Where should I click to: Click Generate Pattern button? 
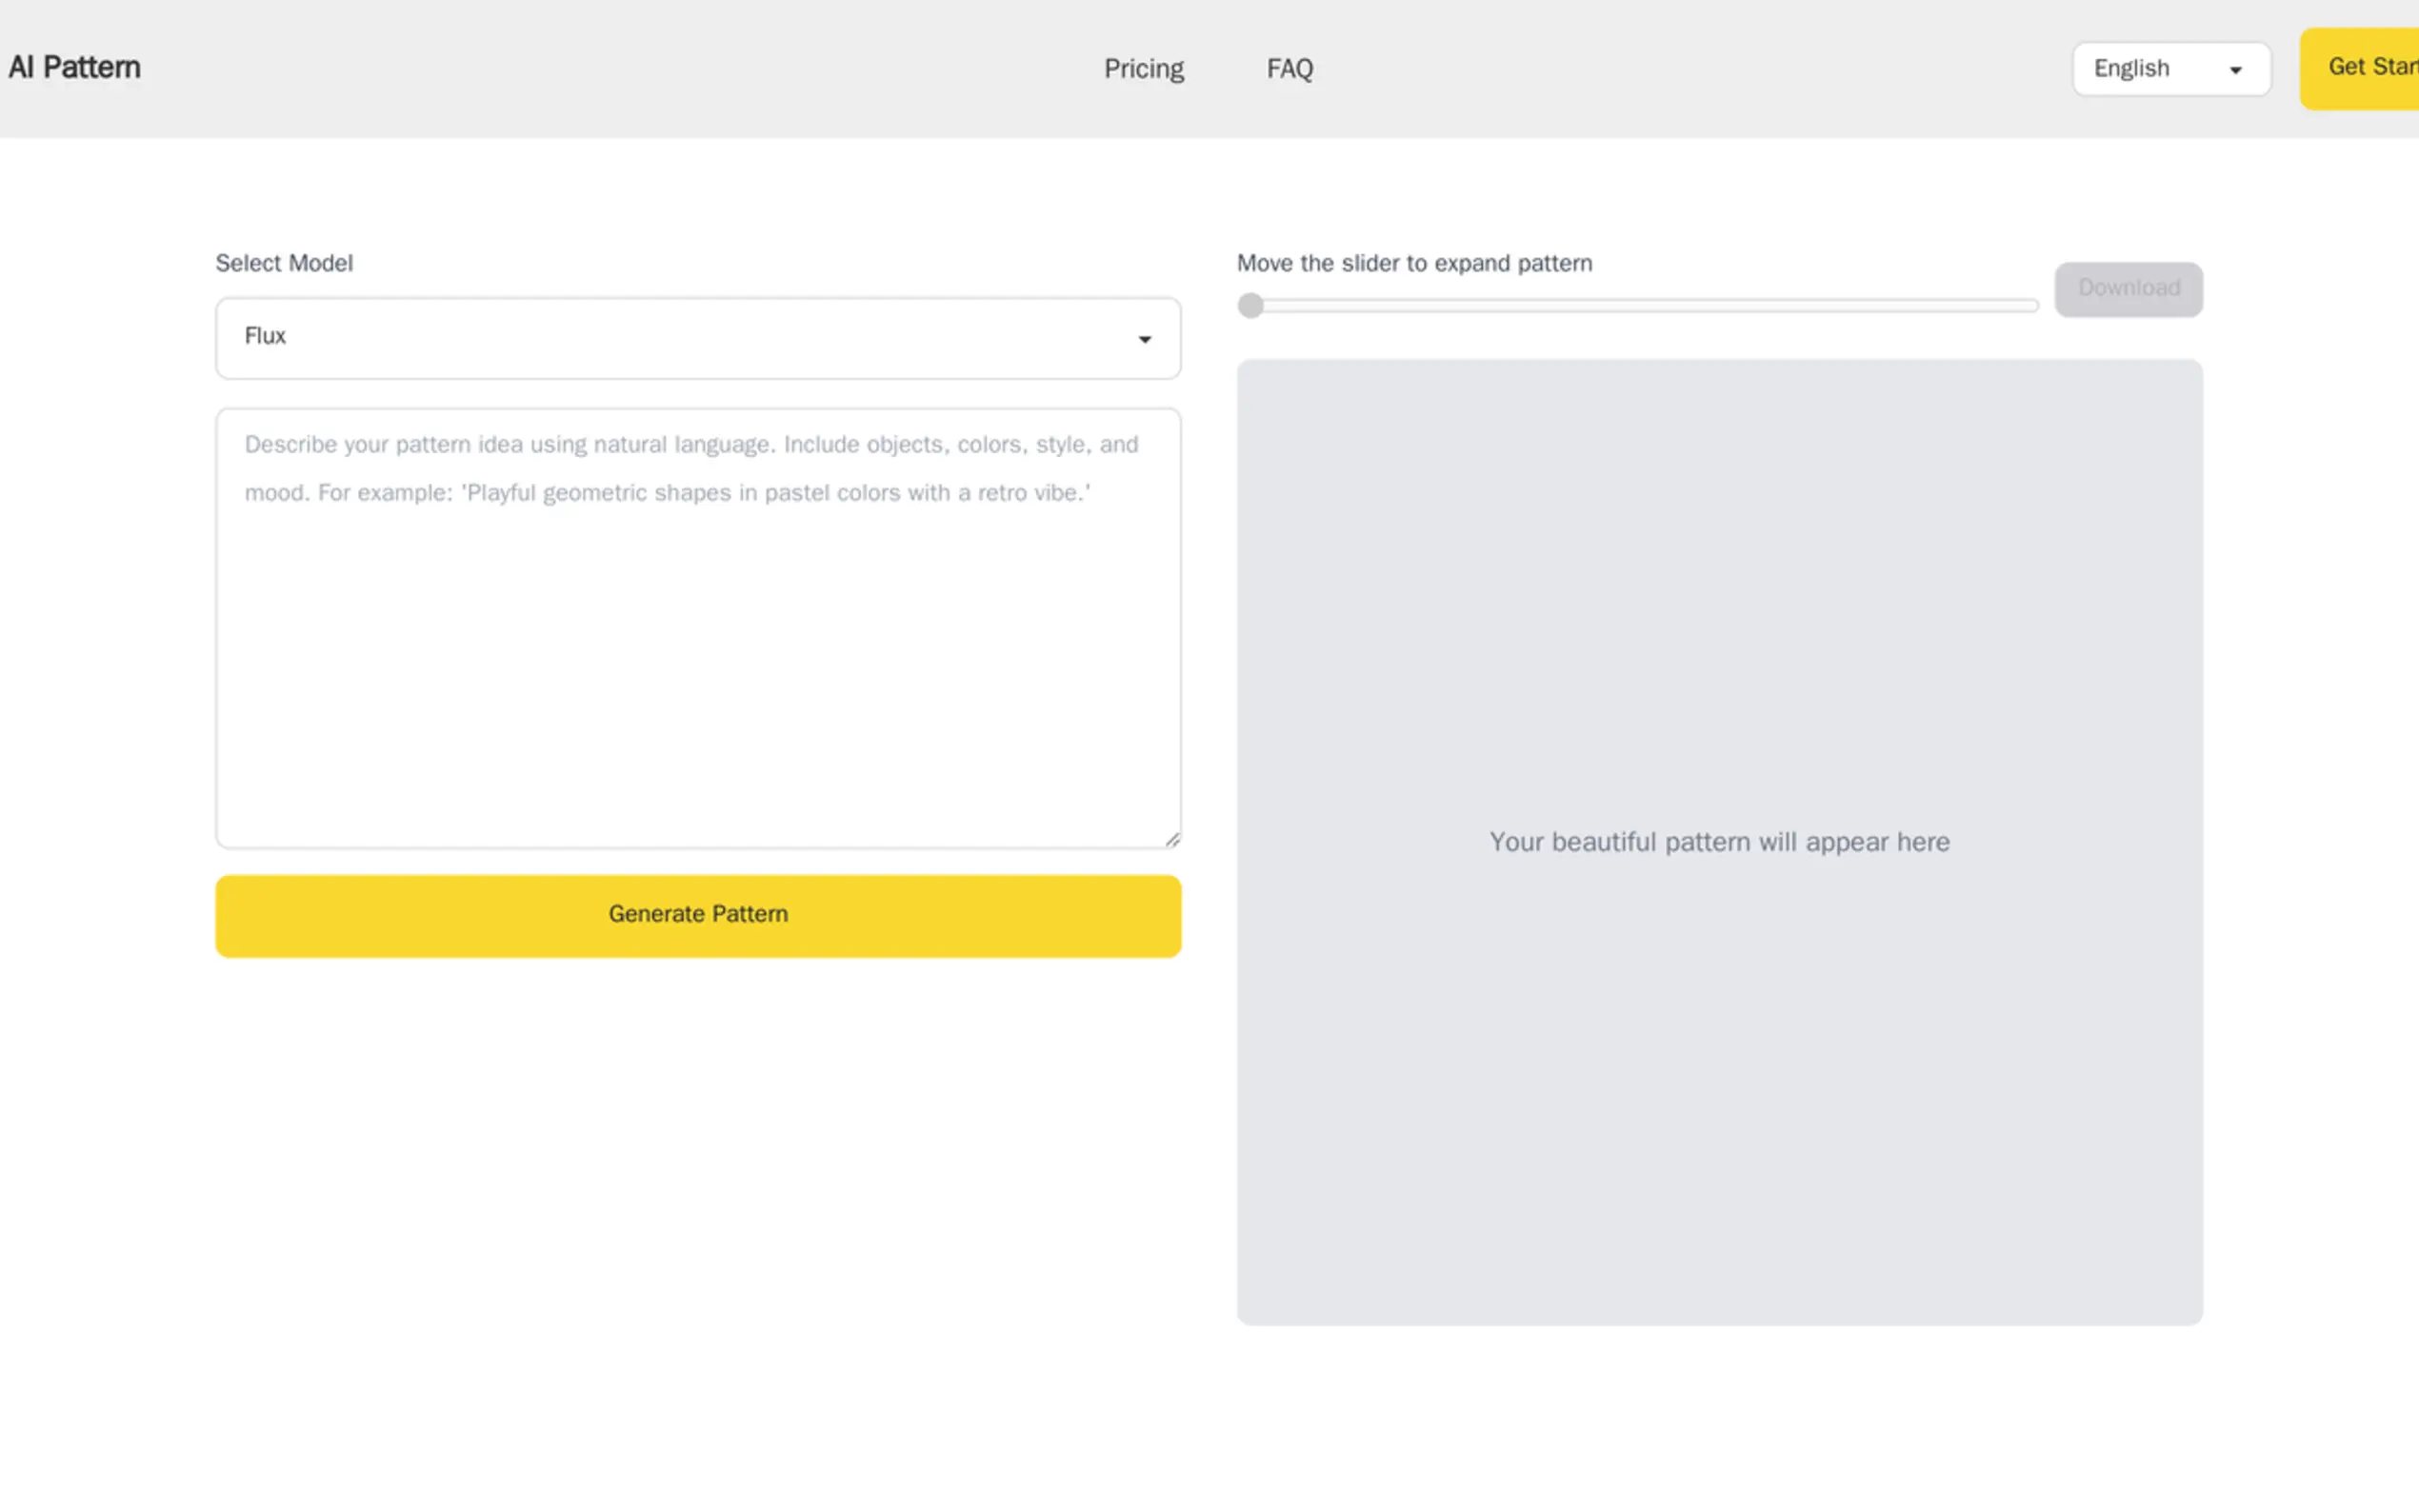point(697,915)
